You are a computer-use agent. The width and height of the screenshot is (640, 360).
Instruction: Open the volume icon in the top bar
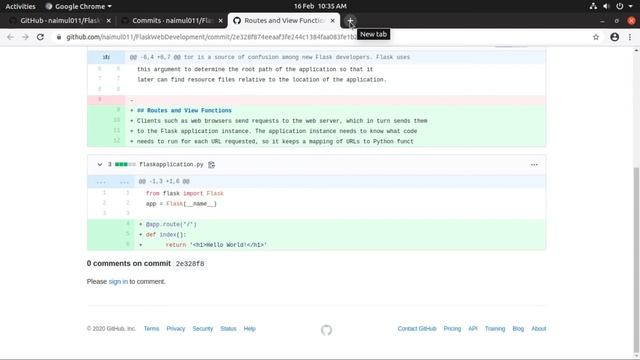pos(606,6)
